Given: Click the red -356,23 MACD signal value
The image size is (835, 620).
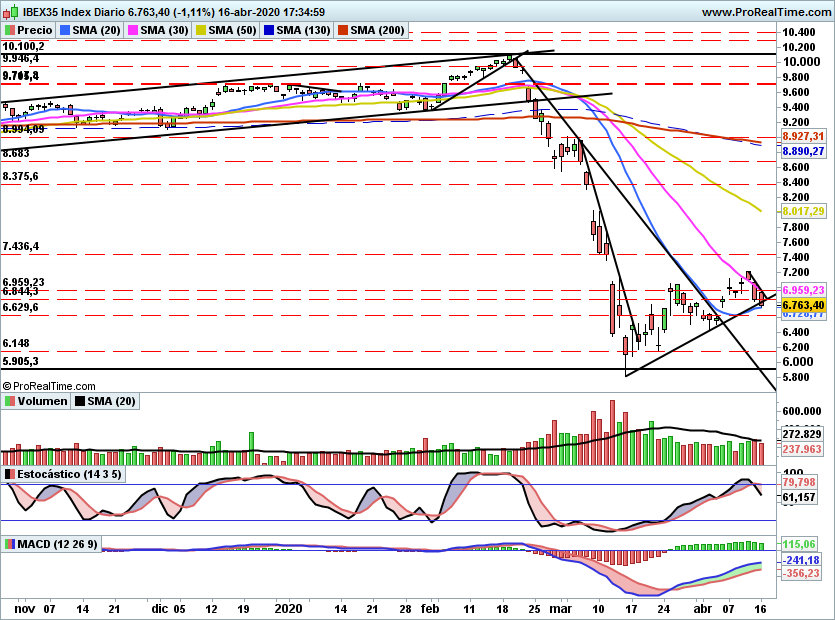Looking at the screenshot, I should coord(801,573).
